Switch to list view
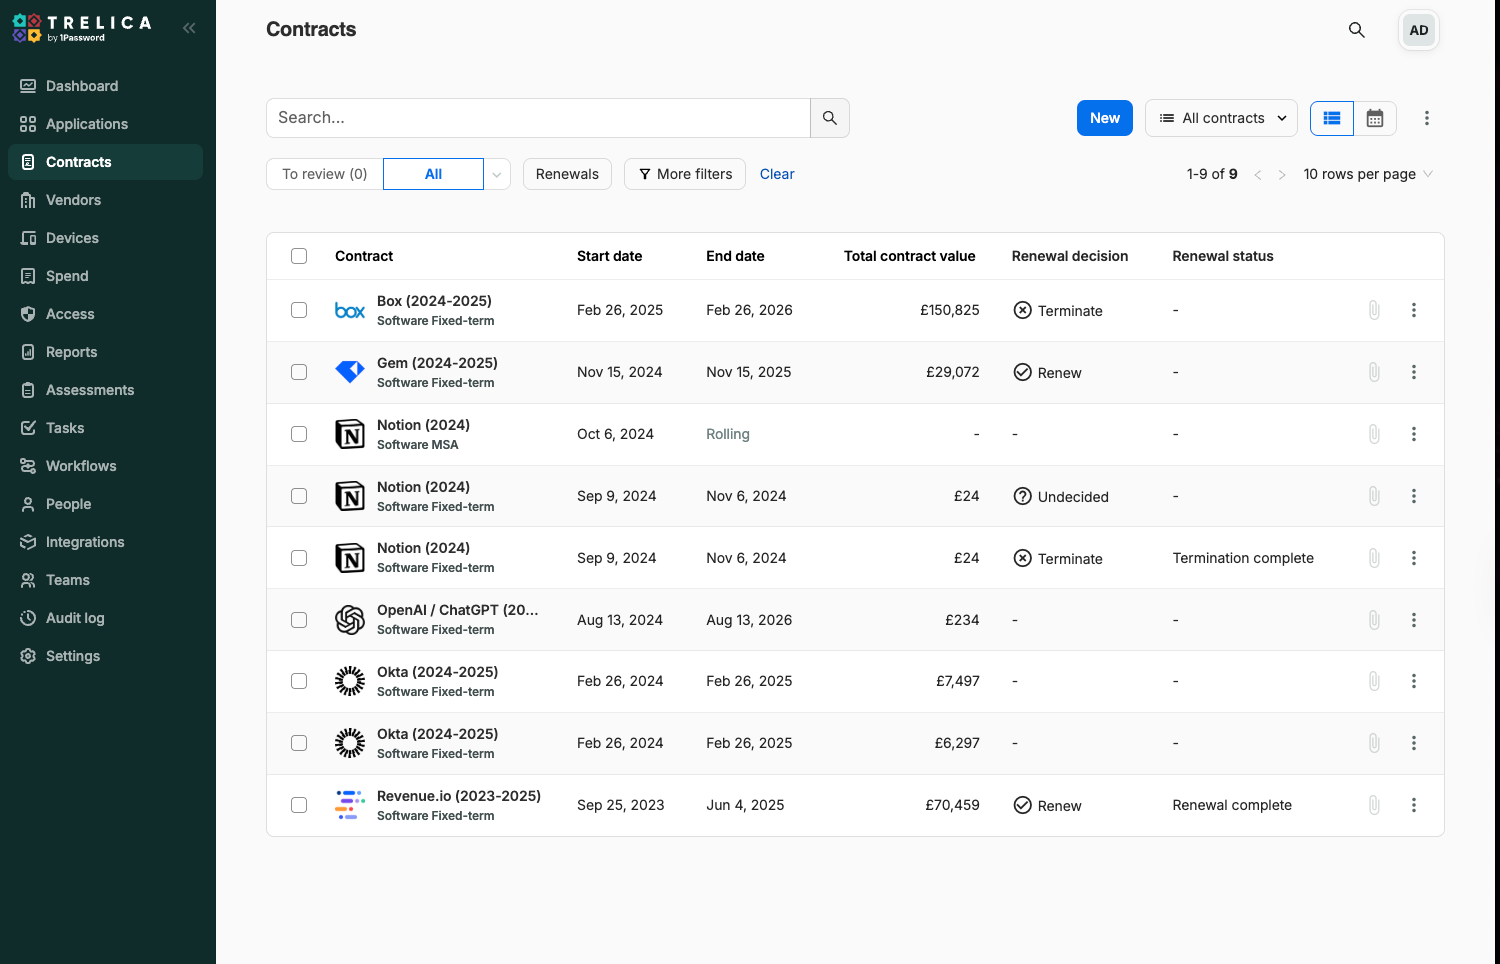 [1331, 118]
